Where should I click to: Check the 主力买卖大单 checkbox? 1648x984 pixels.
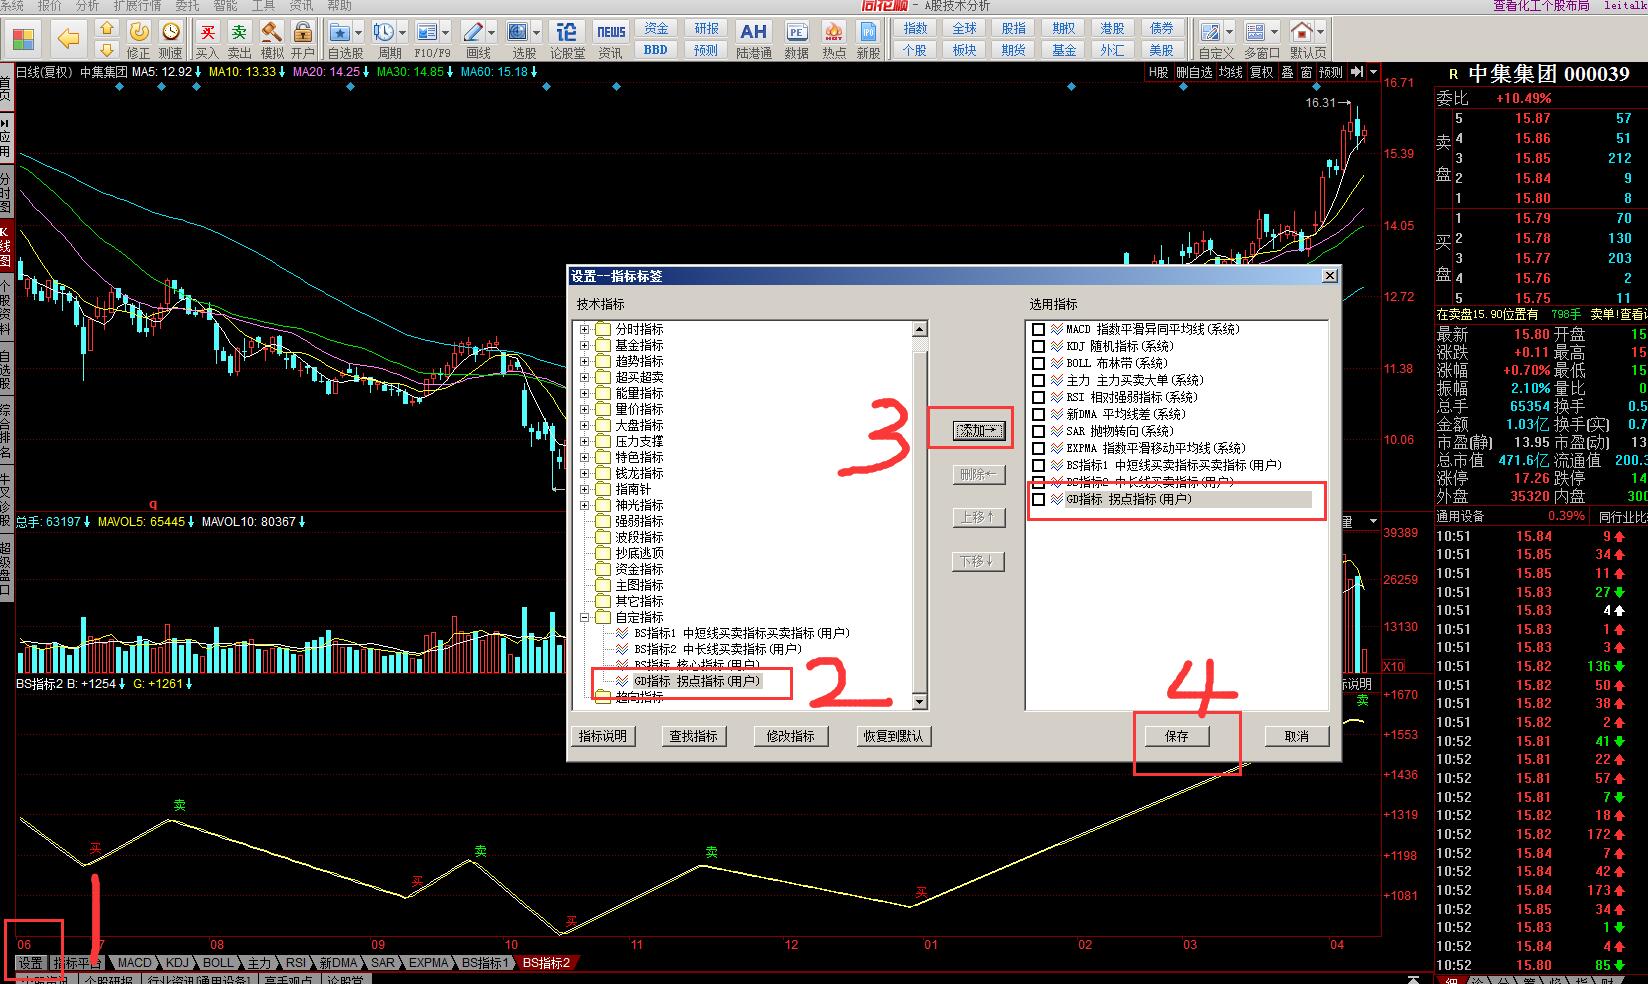click(1038, 380)
